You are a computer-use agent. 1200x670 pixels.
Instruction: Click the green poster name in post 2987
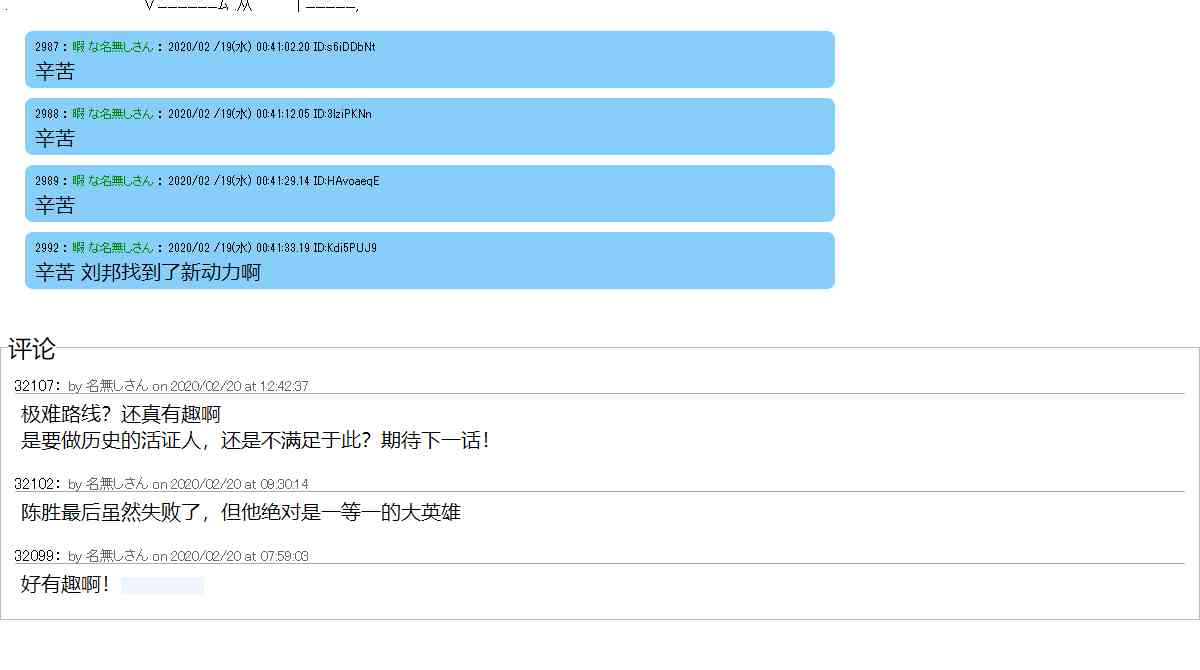pyautogui.click(x=113, y=47)
